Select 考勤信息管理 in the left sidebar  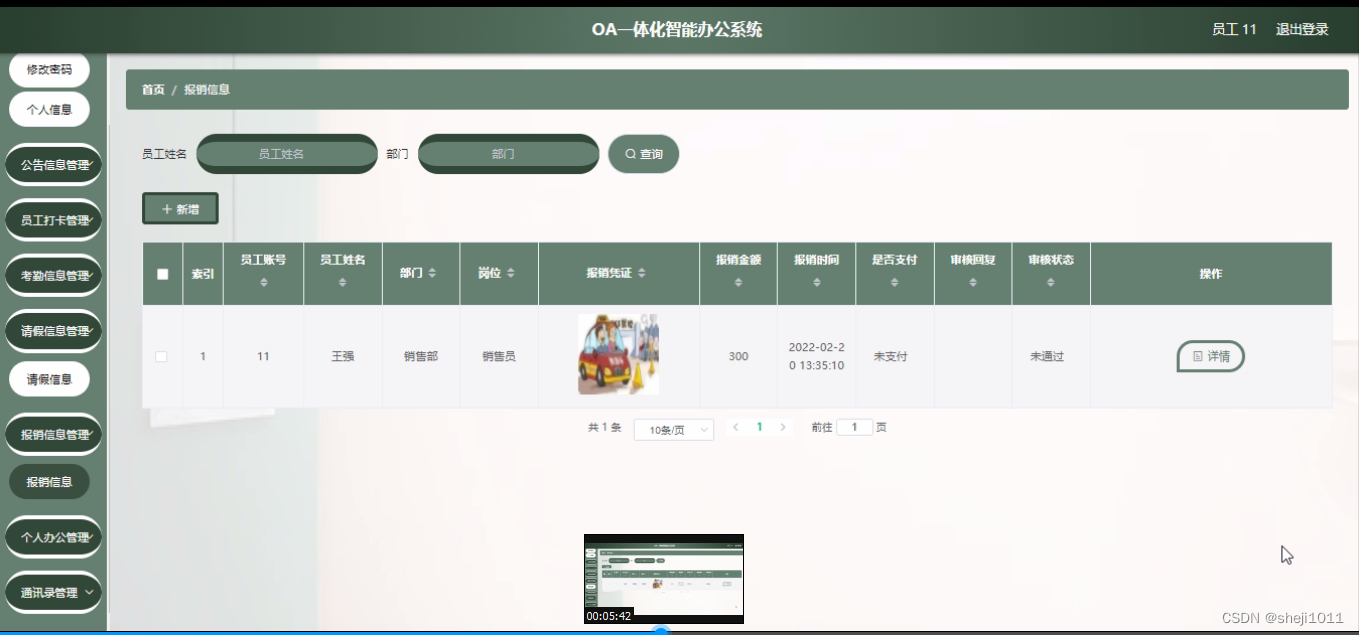pos(53,275)
